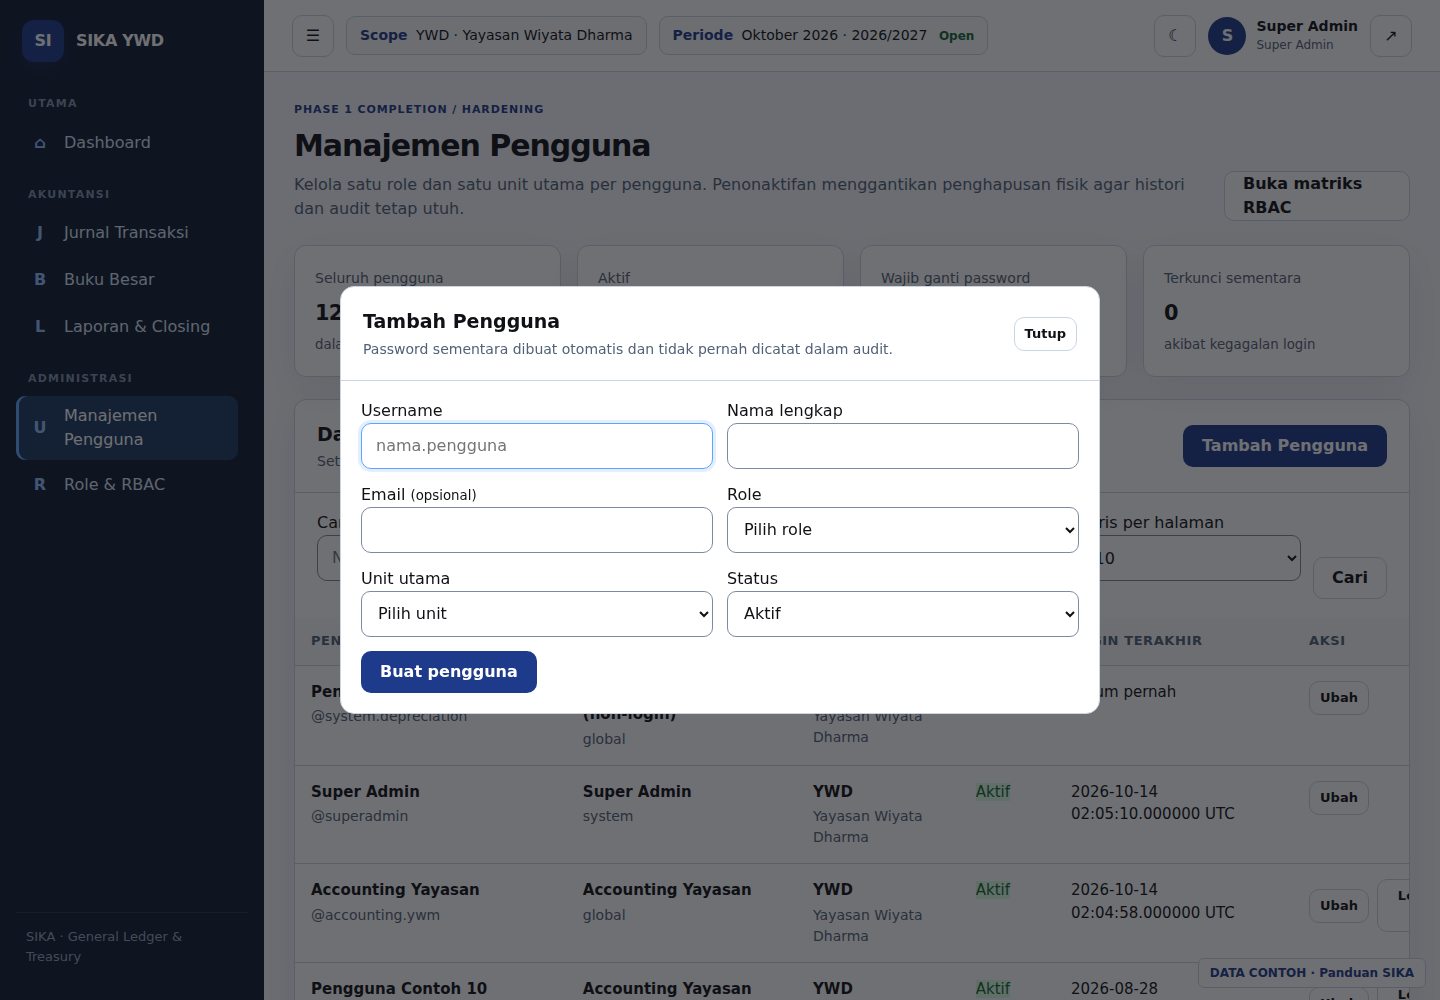Click the Cari search button
This screenshot has height=1000, width=1440.
click(x=1350, y=578)
